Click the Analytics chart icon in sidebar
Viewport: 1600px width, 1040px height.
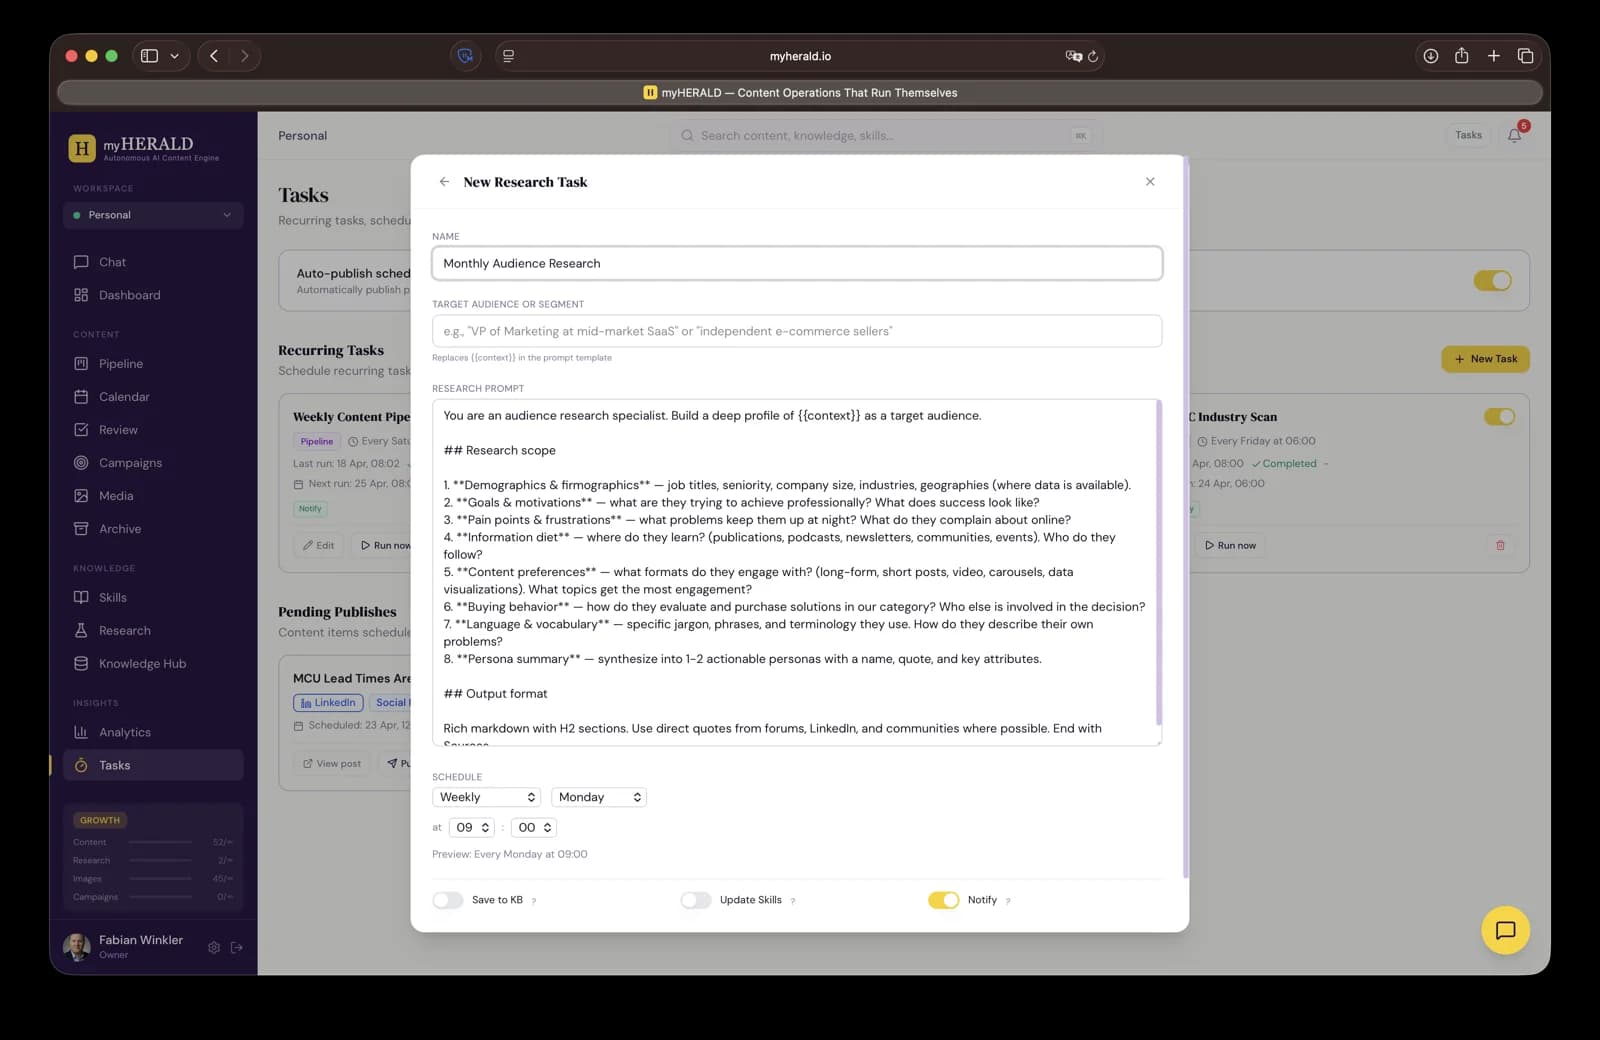[x=81, y=732]
